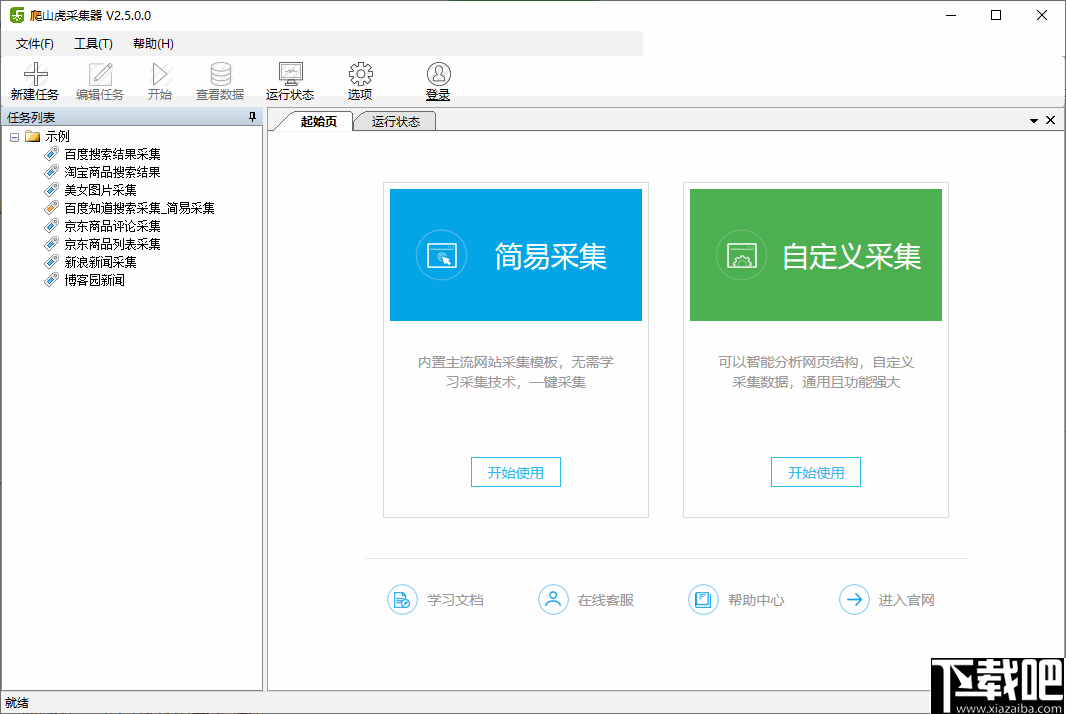Click tag icon beside 京东商品列表采集
Image resolution: width=1066 pixels, height=714 pixels.
pyautogui.click(x=52, y=243)
